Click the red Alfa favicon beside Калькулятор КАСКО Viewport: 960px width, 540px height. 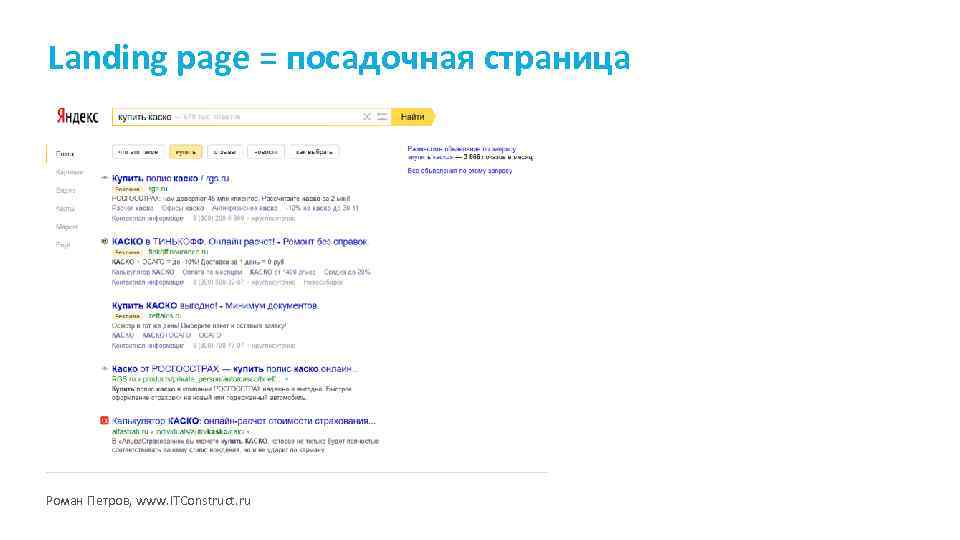104,421
